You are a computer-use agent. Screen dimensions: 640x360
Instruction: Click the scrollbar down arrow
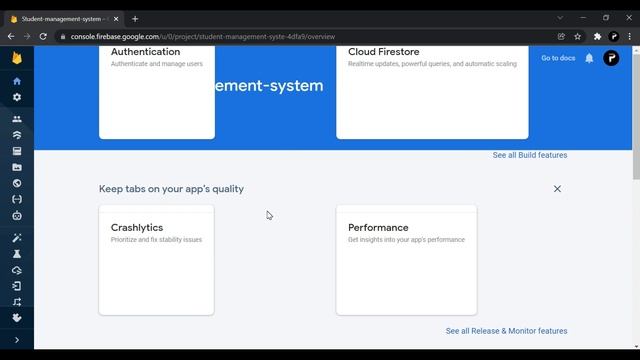pos(636,347)
